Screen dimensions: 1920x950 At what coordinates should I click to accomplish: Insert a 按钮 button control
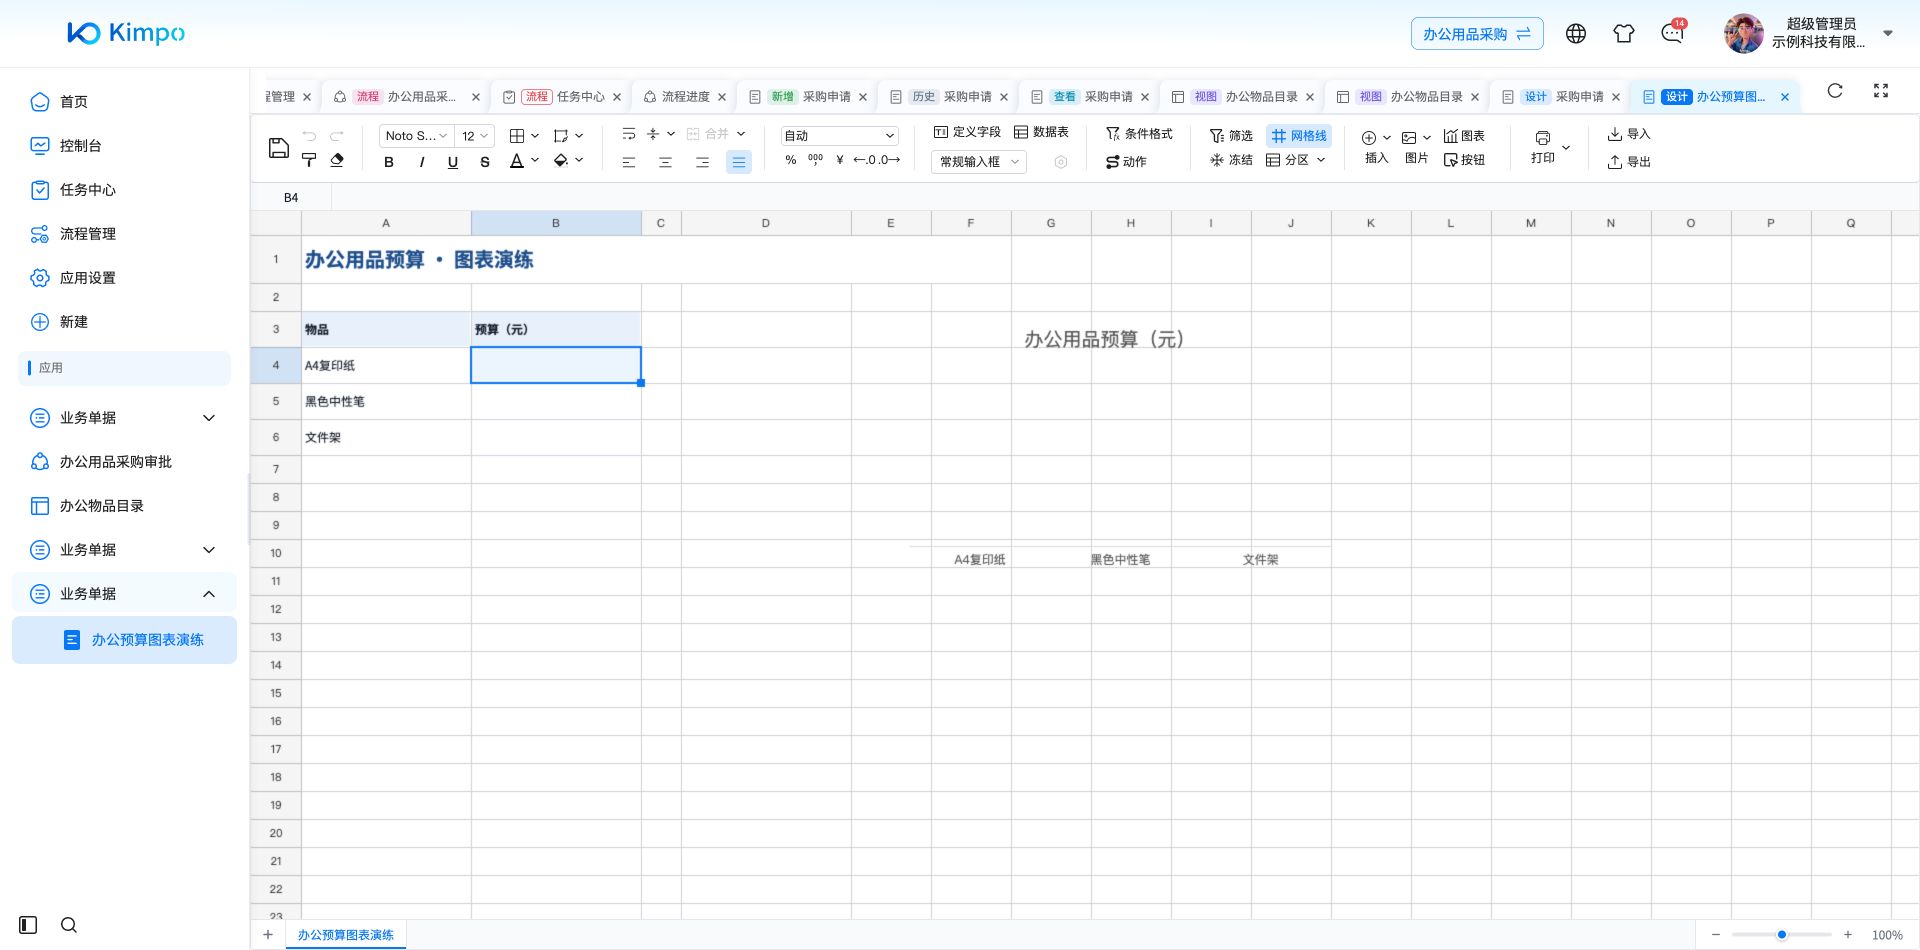click(x=1464, y=160)
